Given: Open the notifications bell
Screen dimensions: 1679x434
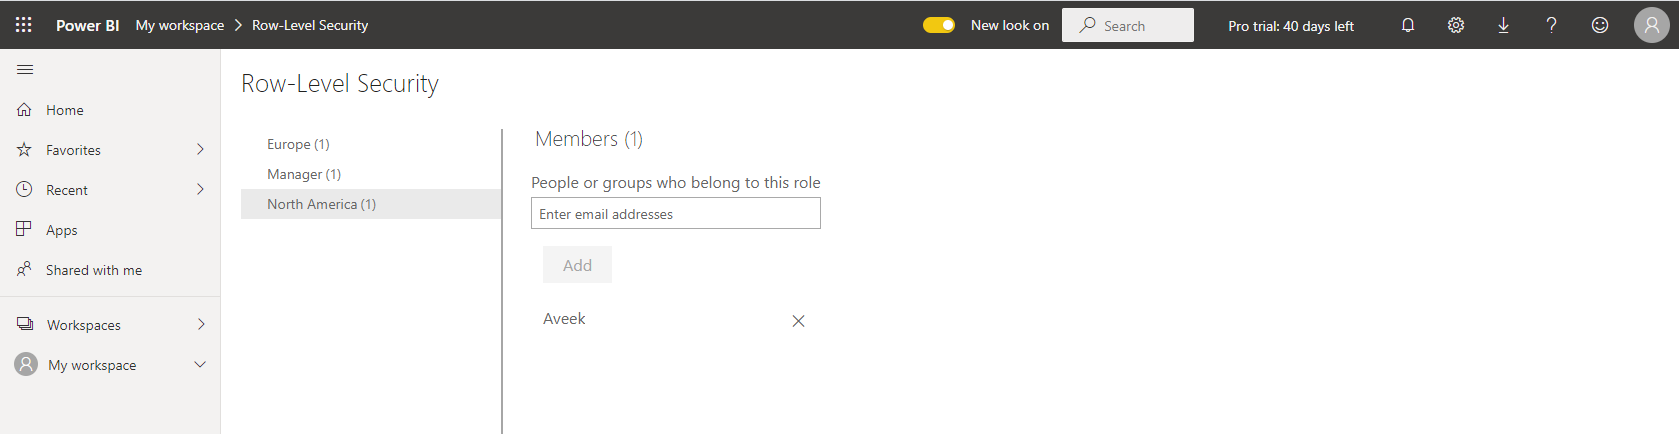Looking at the screenshot, I should (1408, 25).
